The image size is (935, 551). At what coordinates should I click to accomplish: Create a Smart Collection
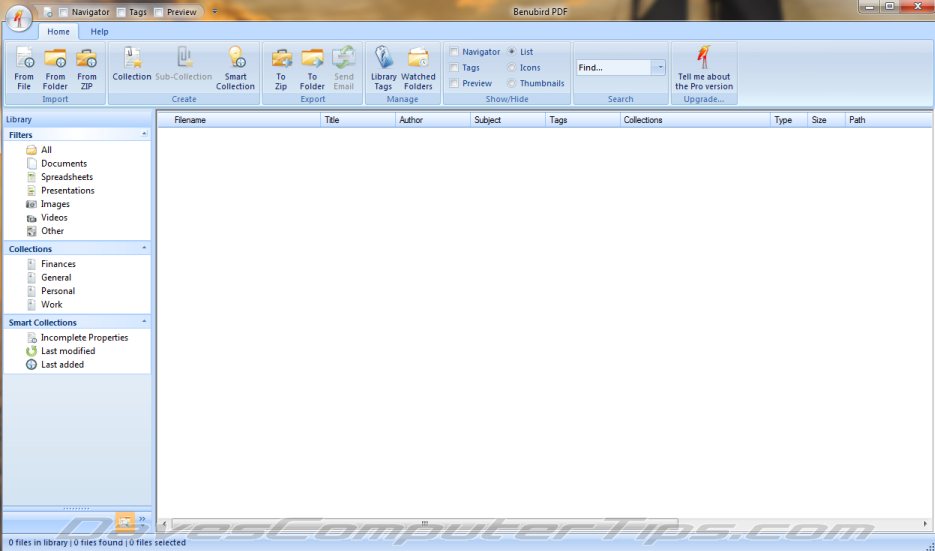tap(236, 68)
